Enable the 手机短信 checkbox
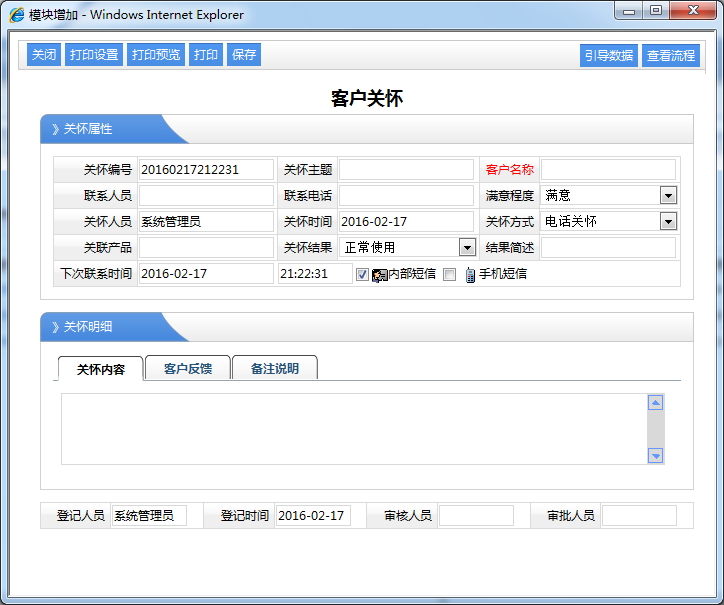The image size is (724, 605). tap(449, 275)
